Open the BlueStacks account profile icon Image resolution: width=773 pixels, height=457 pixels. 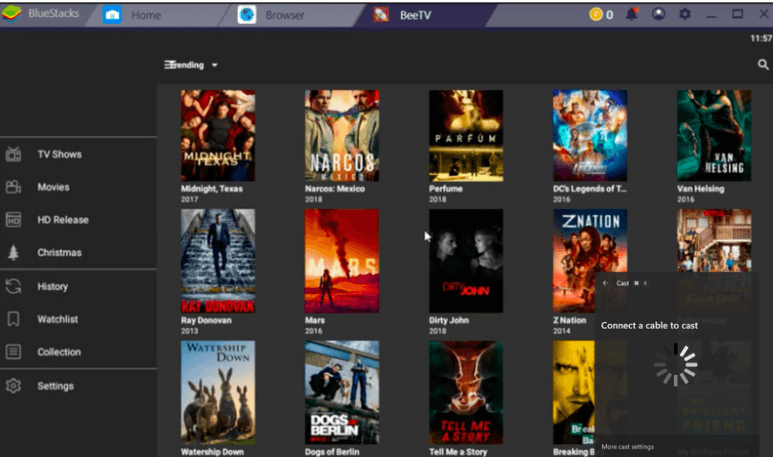[x=658, y=14]
